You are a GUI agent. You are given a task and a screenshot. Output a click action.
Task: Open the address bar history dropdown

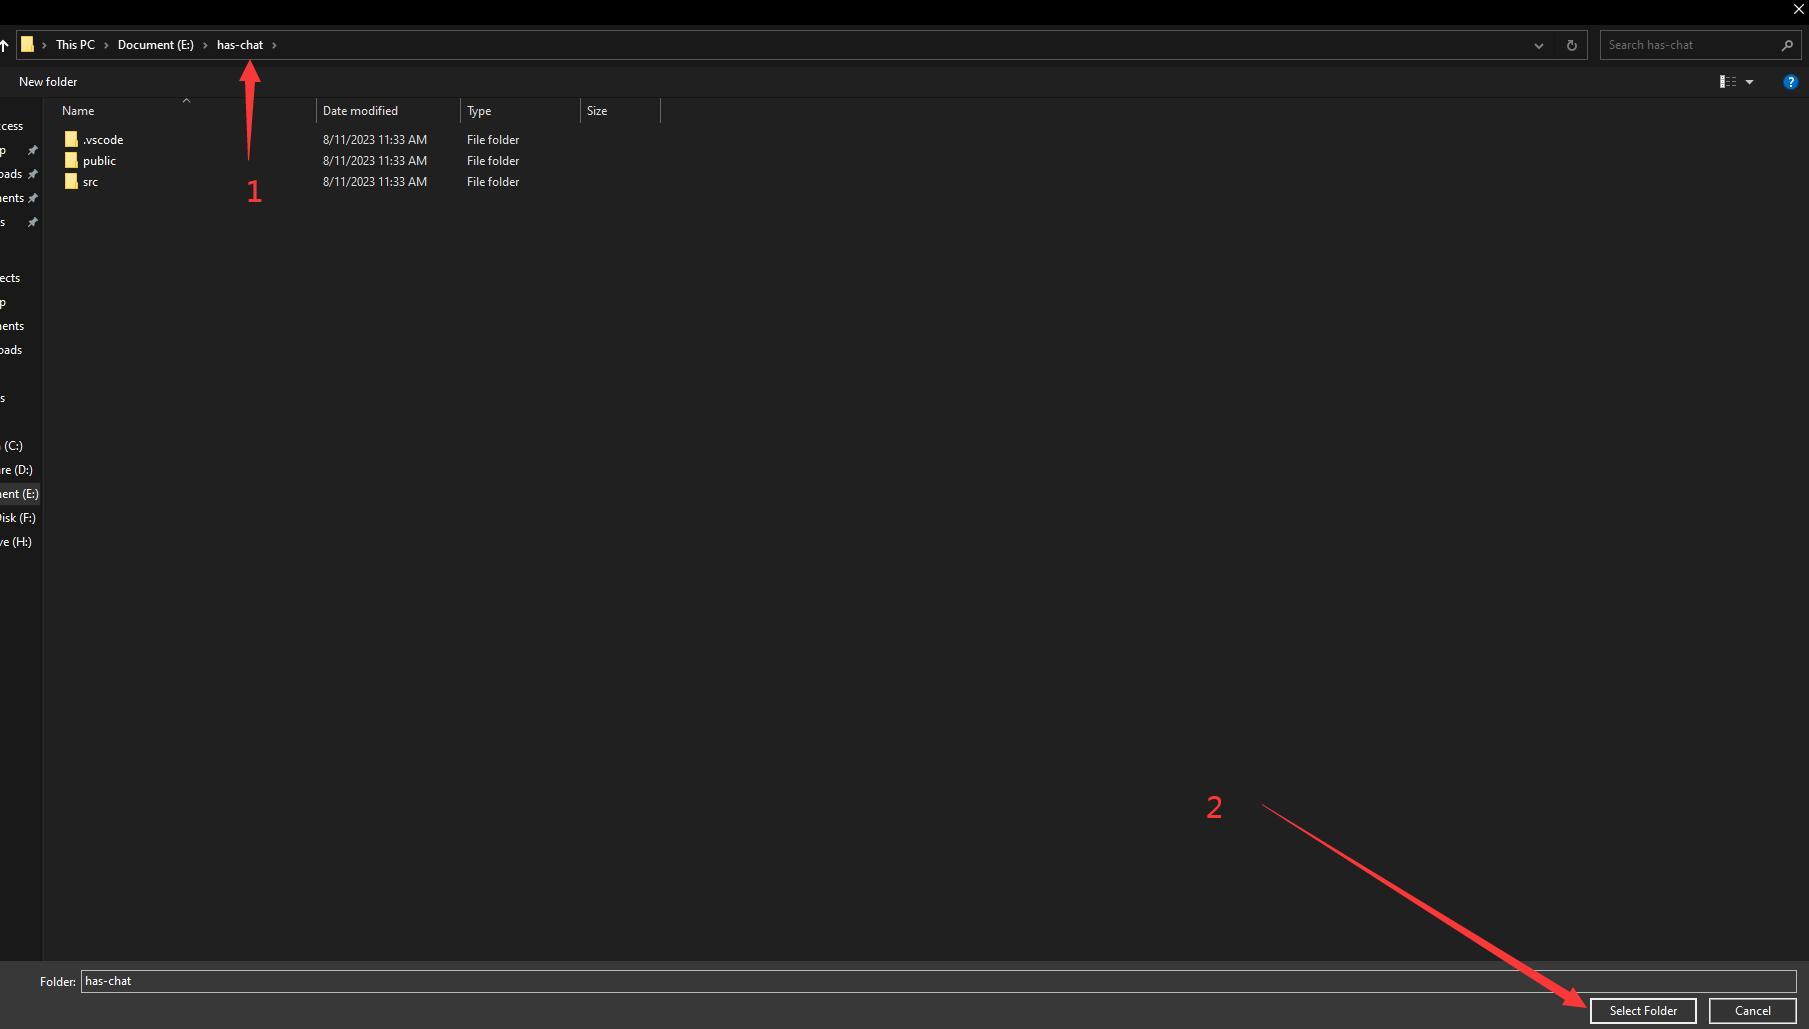pyautogui.click(x=1539, y=45)
